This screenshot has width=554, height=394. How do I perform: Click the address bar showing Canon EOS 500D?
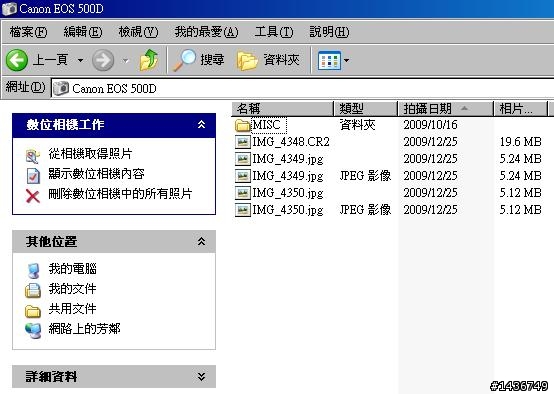[302, 88]
